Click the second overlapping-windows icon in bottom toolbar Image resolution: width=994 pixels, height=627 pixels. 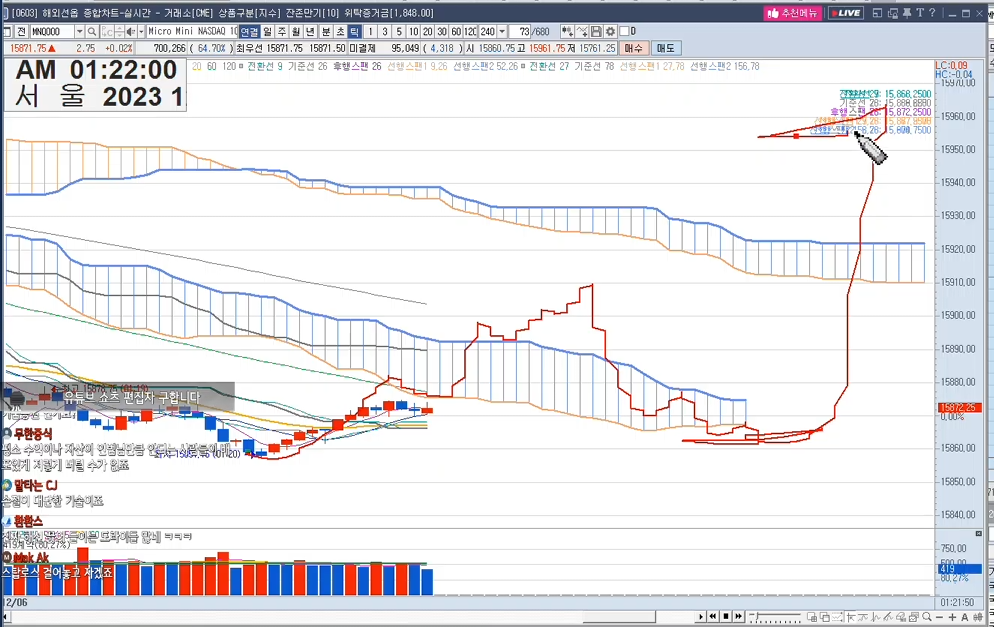[825, 616]
